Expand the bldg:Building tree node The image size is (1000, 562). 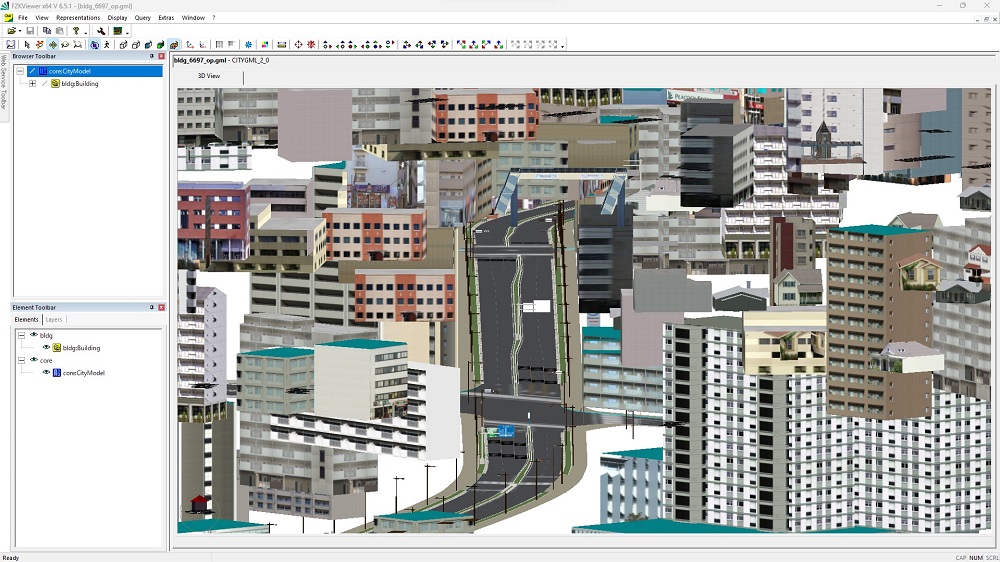tap(33, 84)
